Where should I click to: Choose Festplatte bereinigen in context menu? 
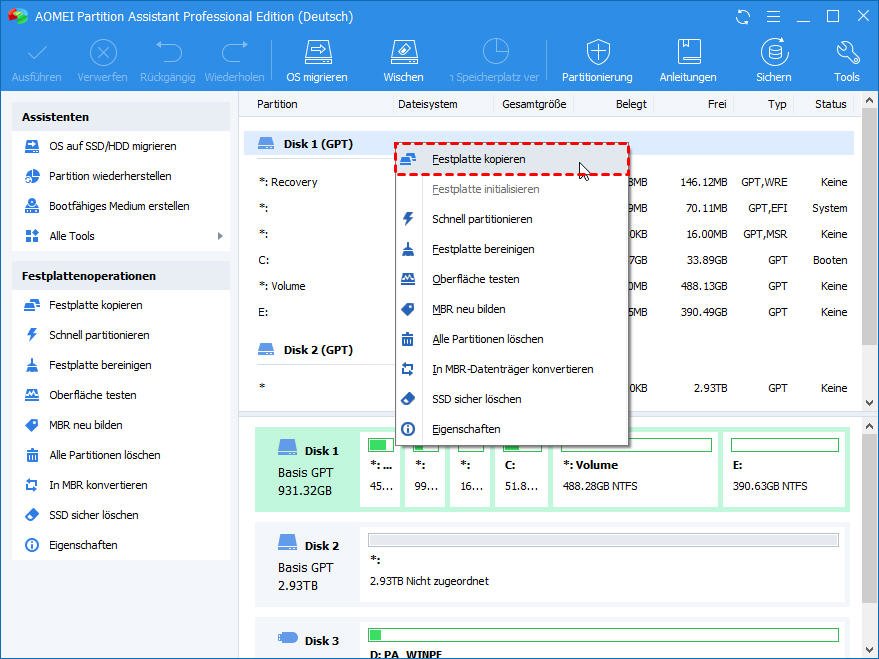click(512, 249)
